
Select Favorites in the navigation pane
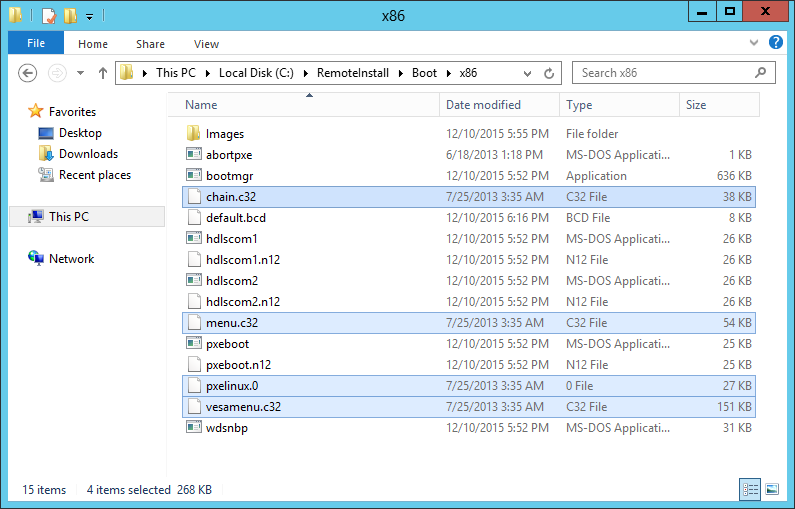tap(72, 112)
